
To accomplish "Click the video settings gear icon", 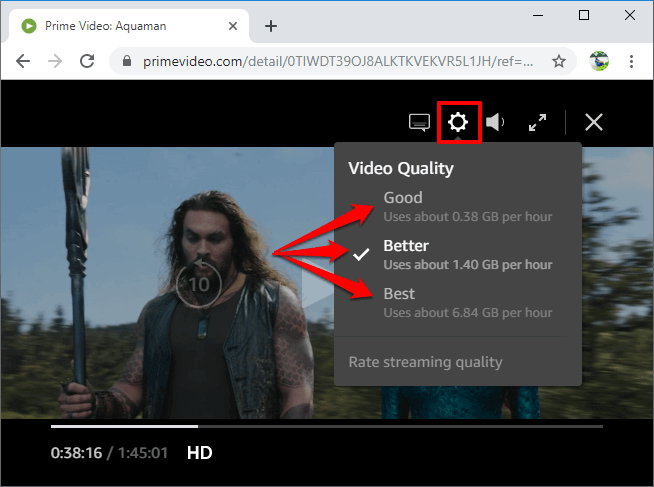I will (x=458, y=122).
